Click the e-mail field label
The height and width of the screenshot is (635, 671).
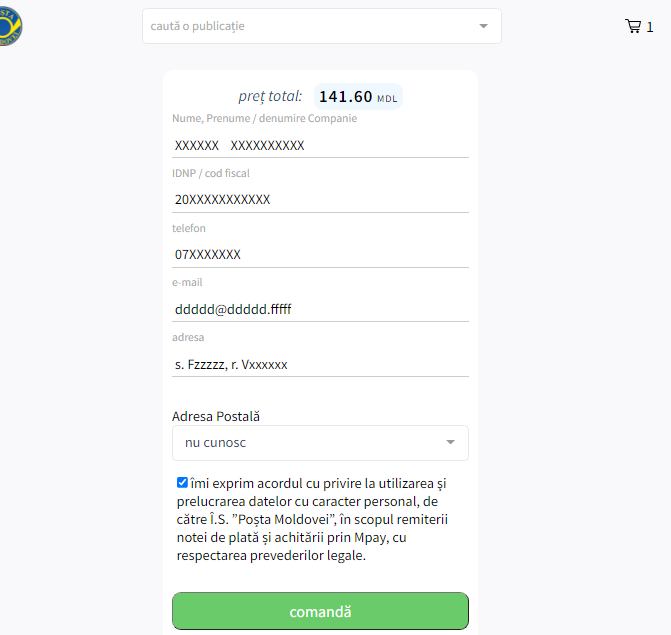click(x=187, y=282)
